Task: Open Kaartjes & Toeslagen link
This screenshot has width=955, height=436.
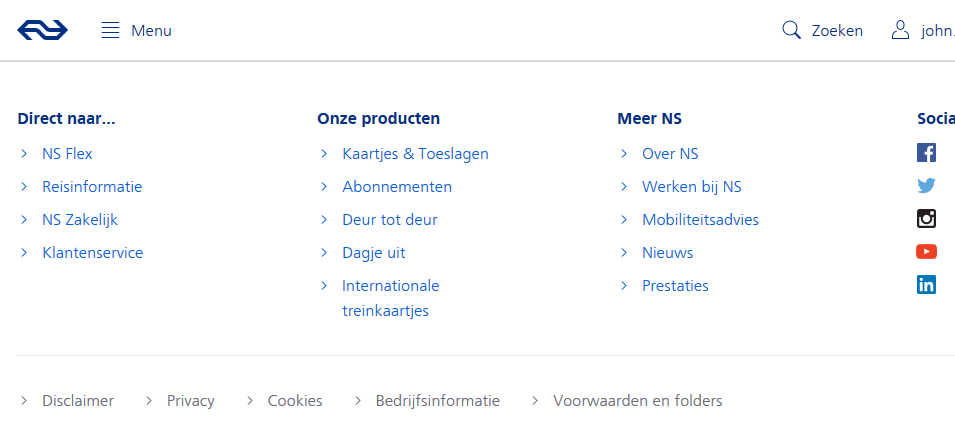Action: [415, 153]
